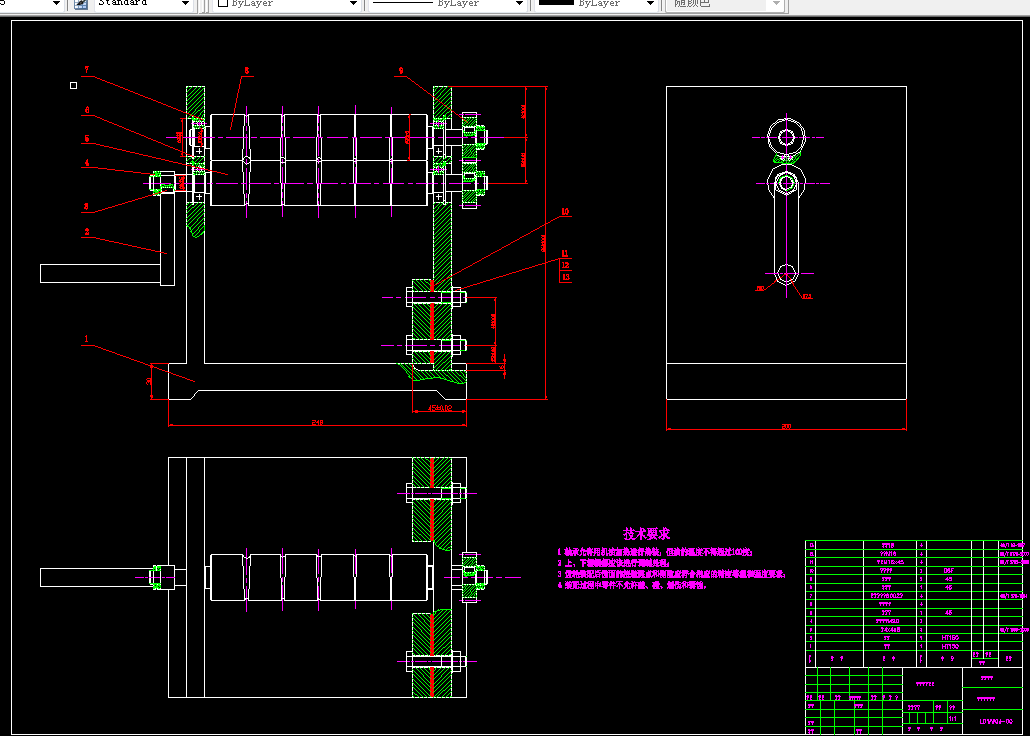Select part balloon number 1

tap(86, 338)
